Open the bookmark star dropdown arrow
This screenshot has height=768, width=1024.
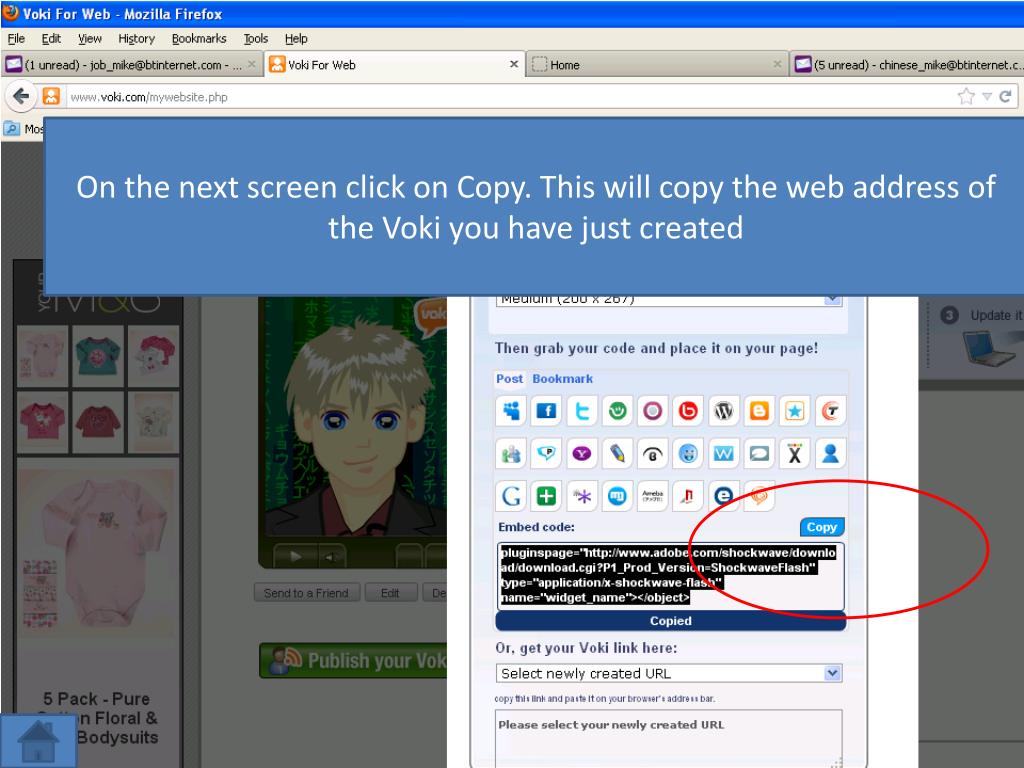click(987, 97)
